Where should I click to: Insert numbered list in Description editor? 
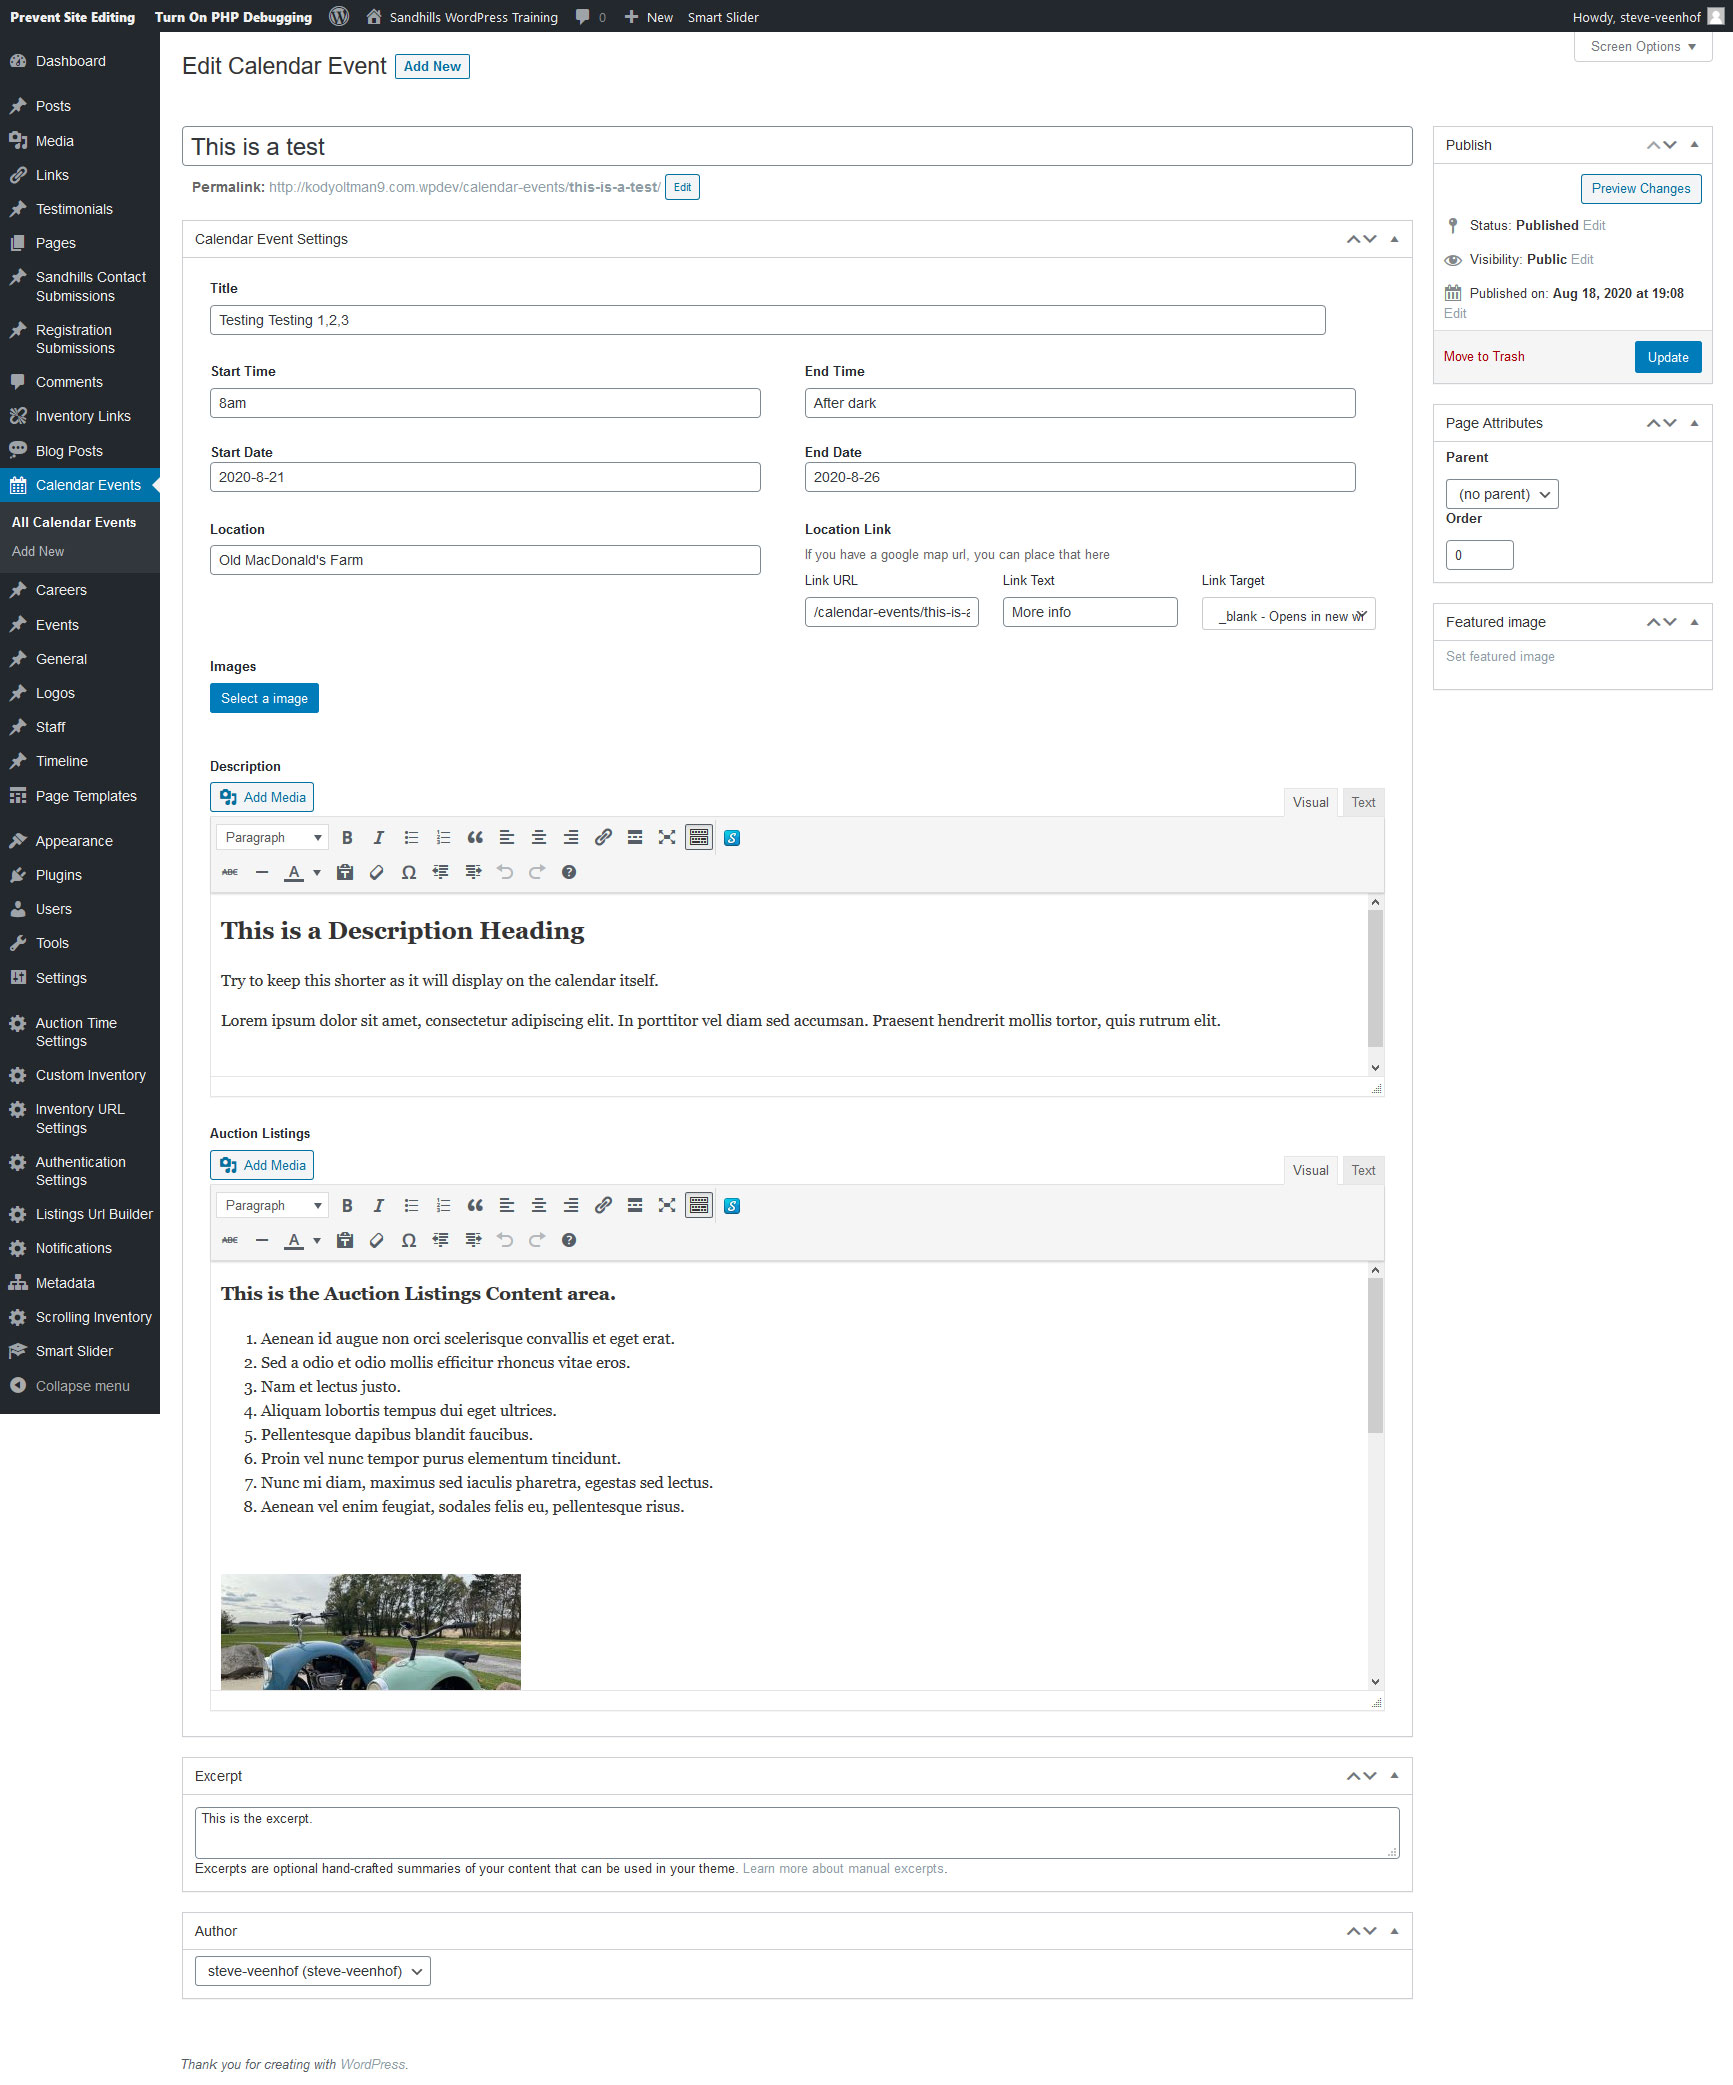[443, 838]
